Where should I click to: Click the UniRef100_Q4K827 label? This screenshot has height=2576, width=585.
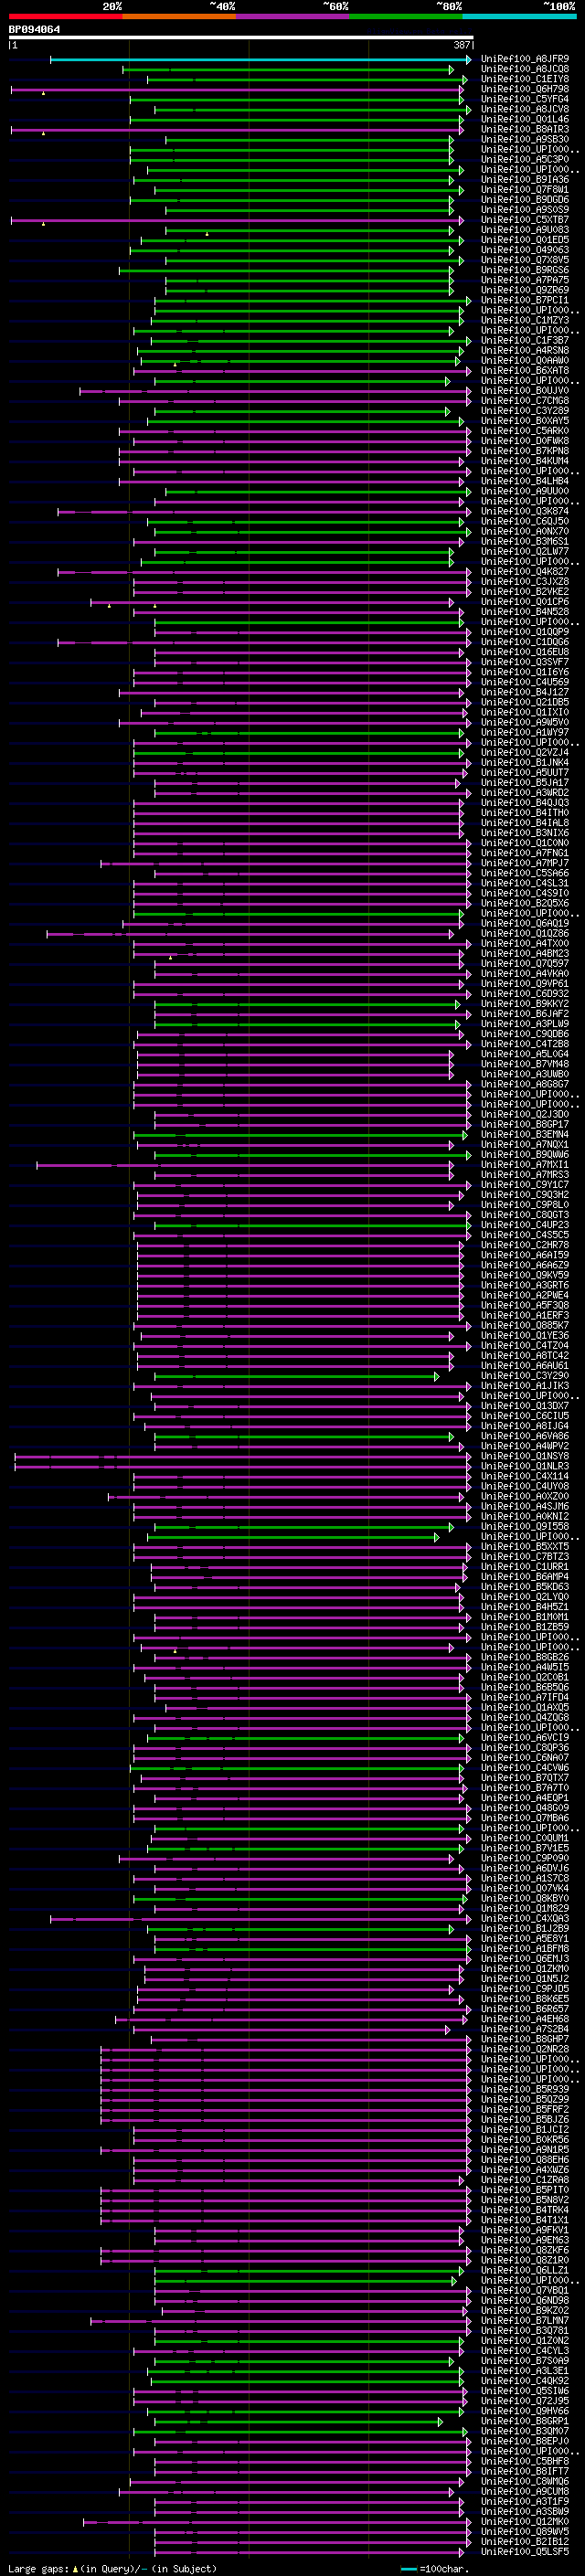[525, 572]
